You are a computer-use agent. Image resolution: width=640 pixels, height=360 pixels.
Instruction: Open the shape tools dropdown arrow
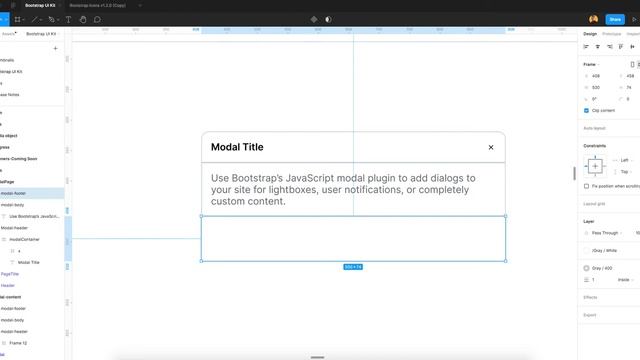click(x=41, y=20)
